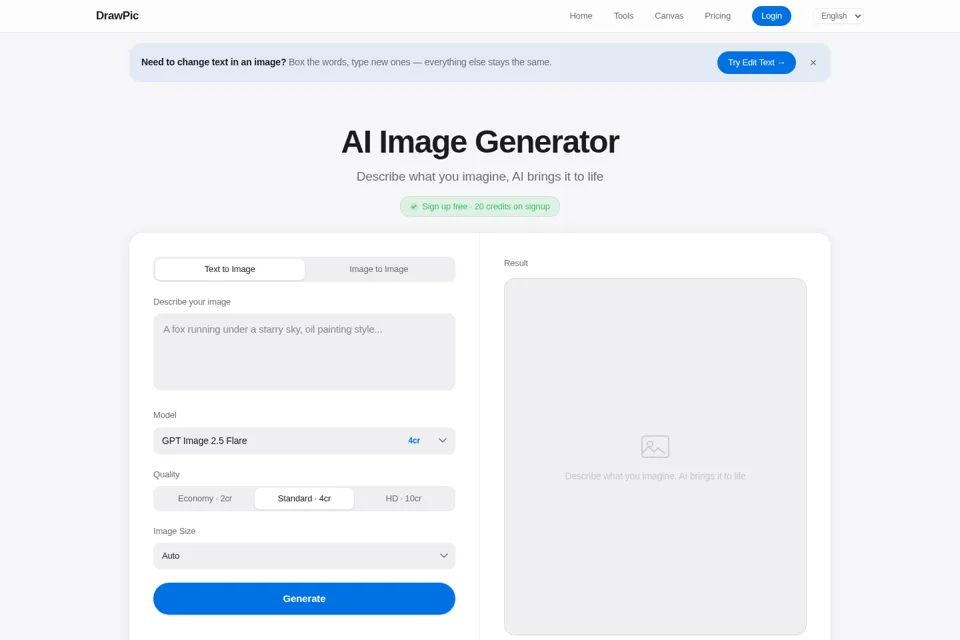The image size is (960, 640).
Task: Click the Sign up free credits badge
Action: 479,206
